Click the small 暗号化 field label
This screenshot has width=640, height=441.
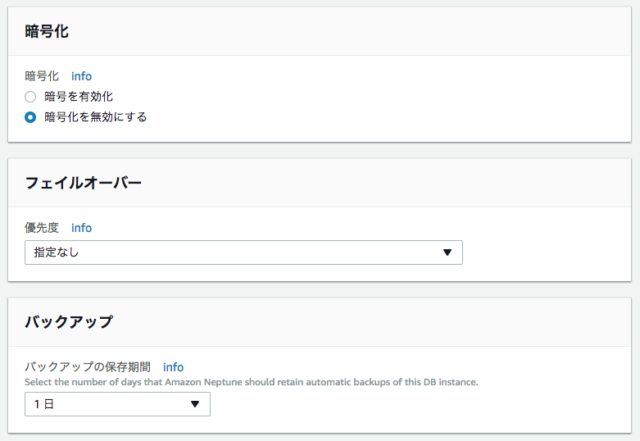coord(42,76)
